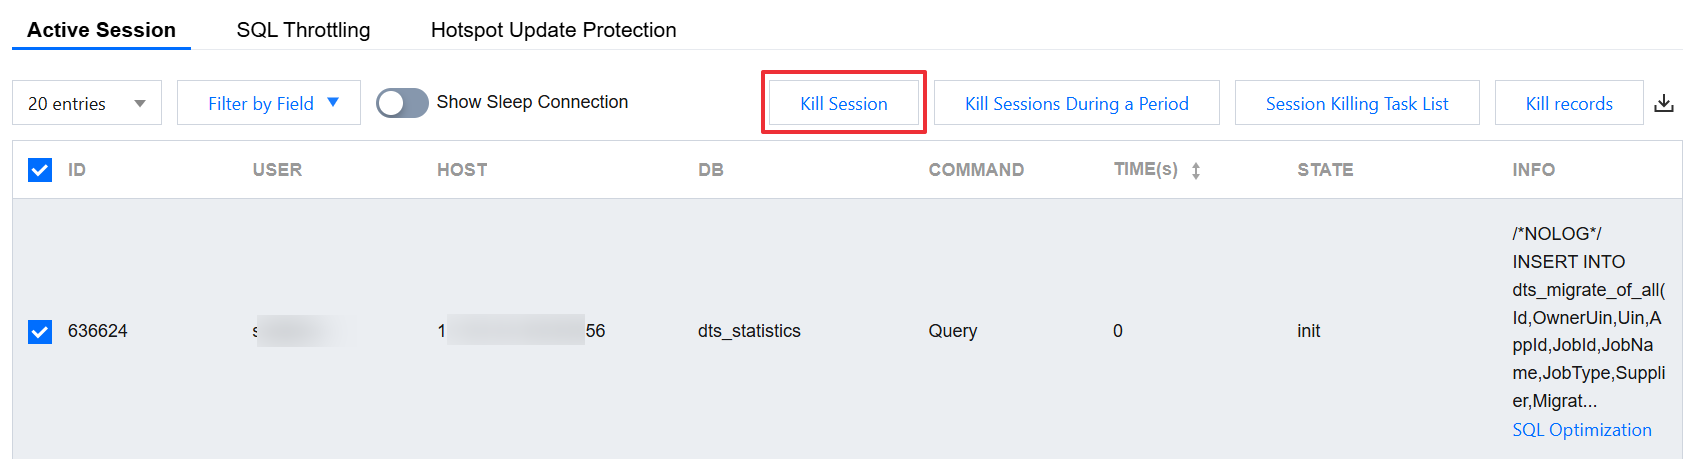
Task: Click the session ID 636624
Action: [x=98, y=331]
